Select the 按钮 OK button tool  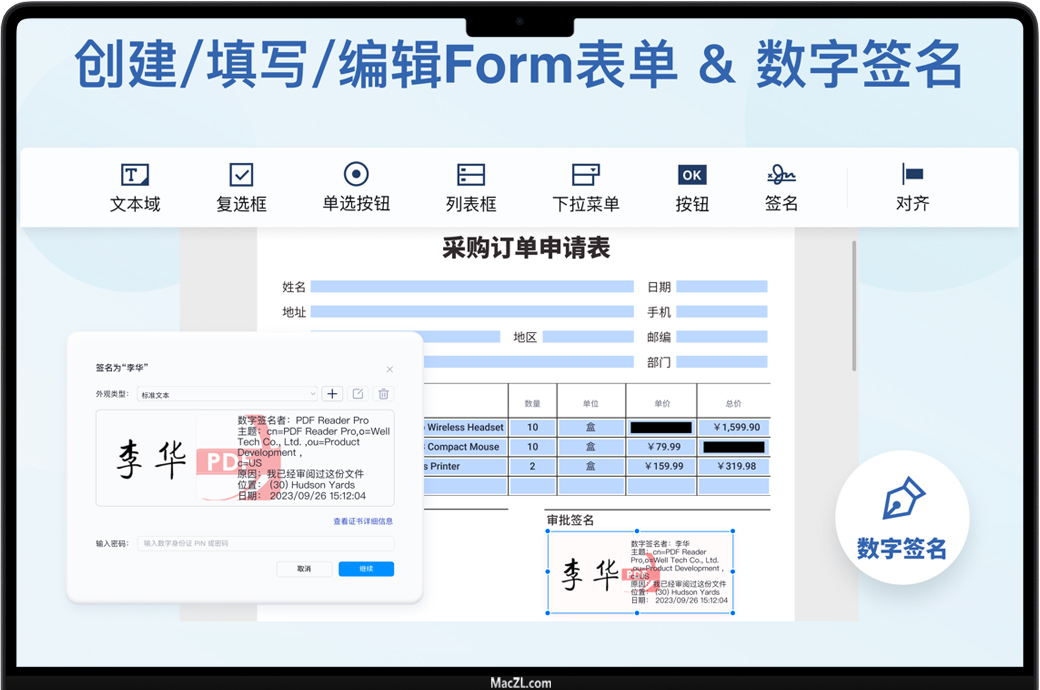(x=691, y=187)
